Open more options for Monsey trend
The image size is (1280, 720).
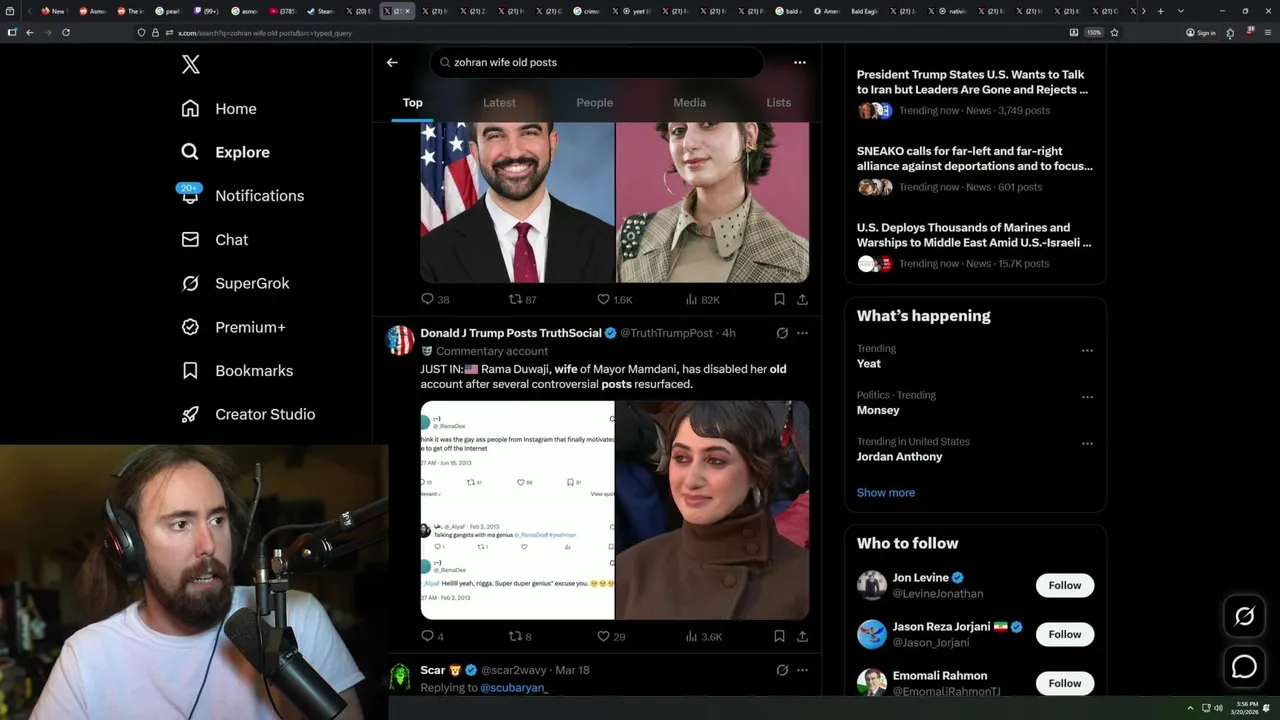[x=1087, y=397]
